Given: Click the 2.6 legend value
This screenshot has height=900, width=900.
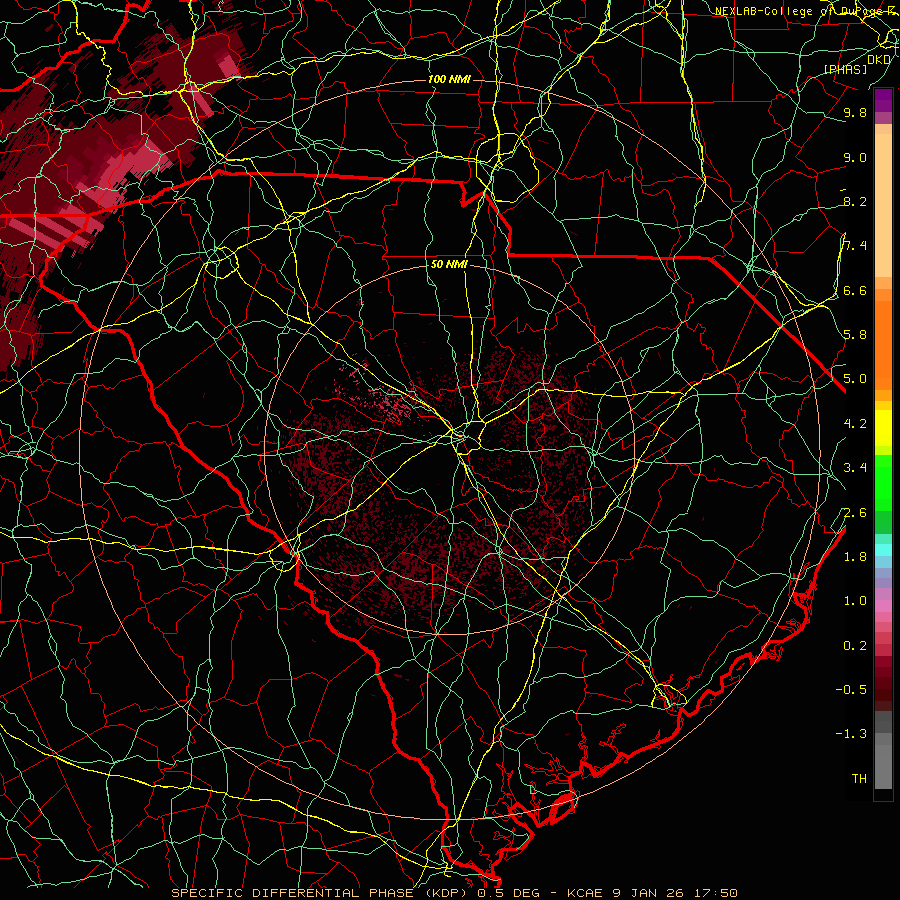Looking at the screenshot, I should coord(855,512).
